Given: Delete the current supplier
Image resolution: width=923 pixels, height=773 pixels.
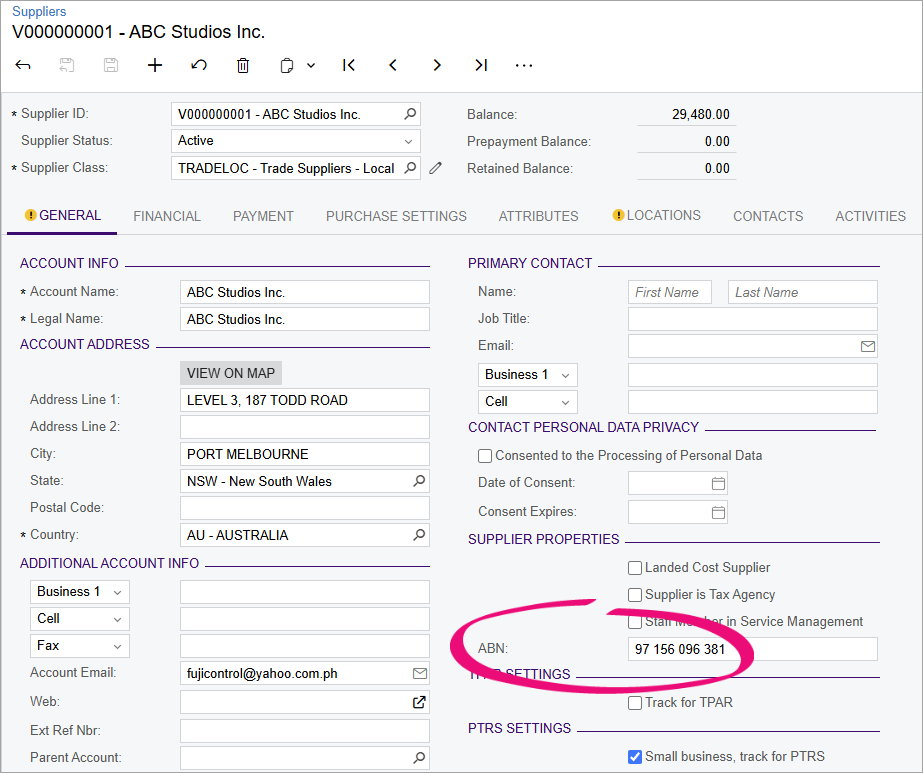Looking at the screenshot, I should pyautogui.click(x=242, y=65).
